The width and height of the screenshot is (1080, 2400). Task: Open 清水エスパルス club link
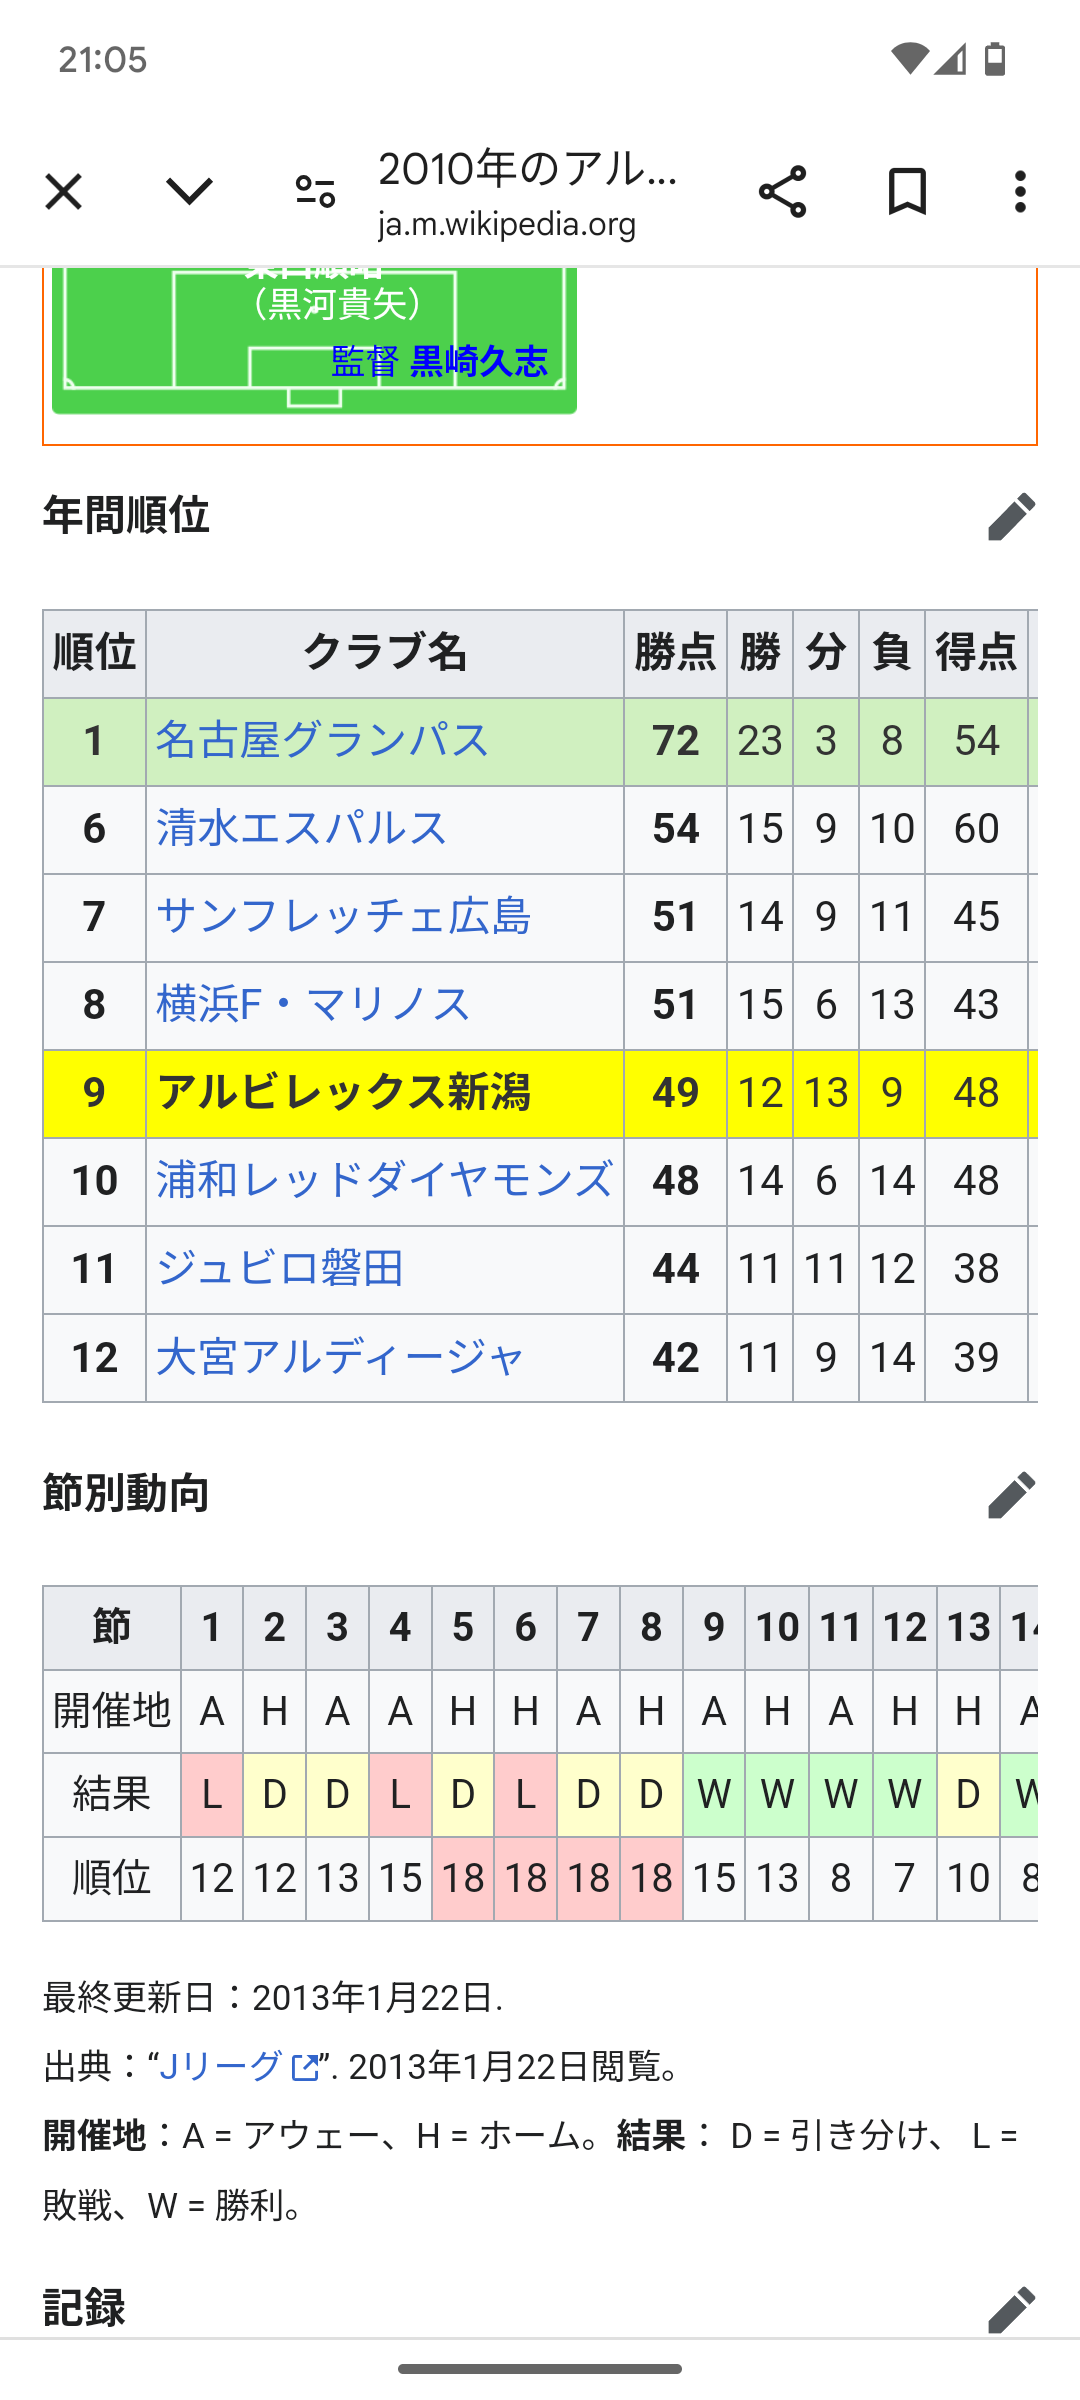[x=301, y=829]
